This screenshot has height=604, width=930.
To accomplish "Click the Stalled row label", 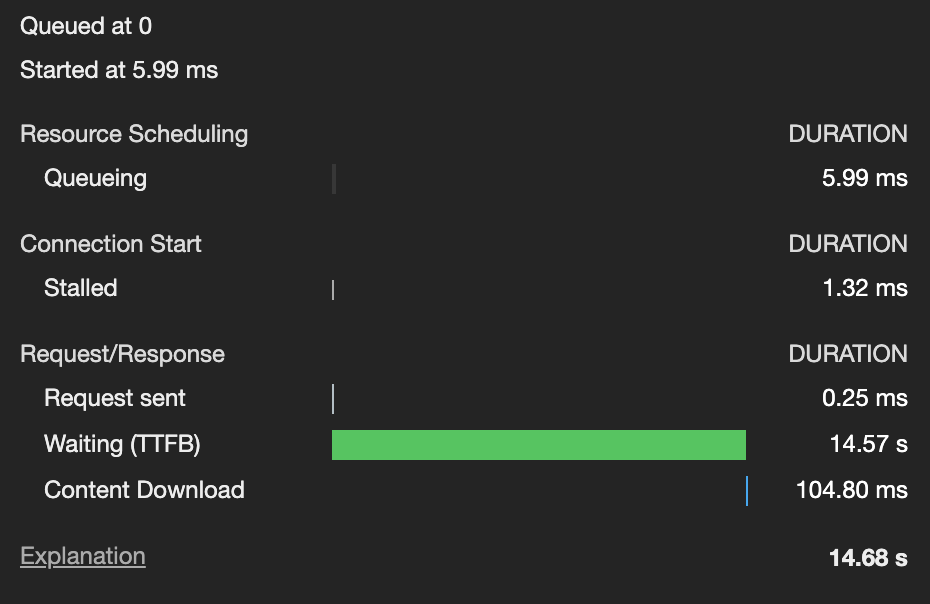I will click(81, 288).
